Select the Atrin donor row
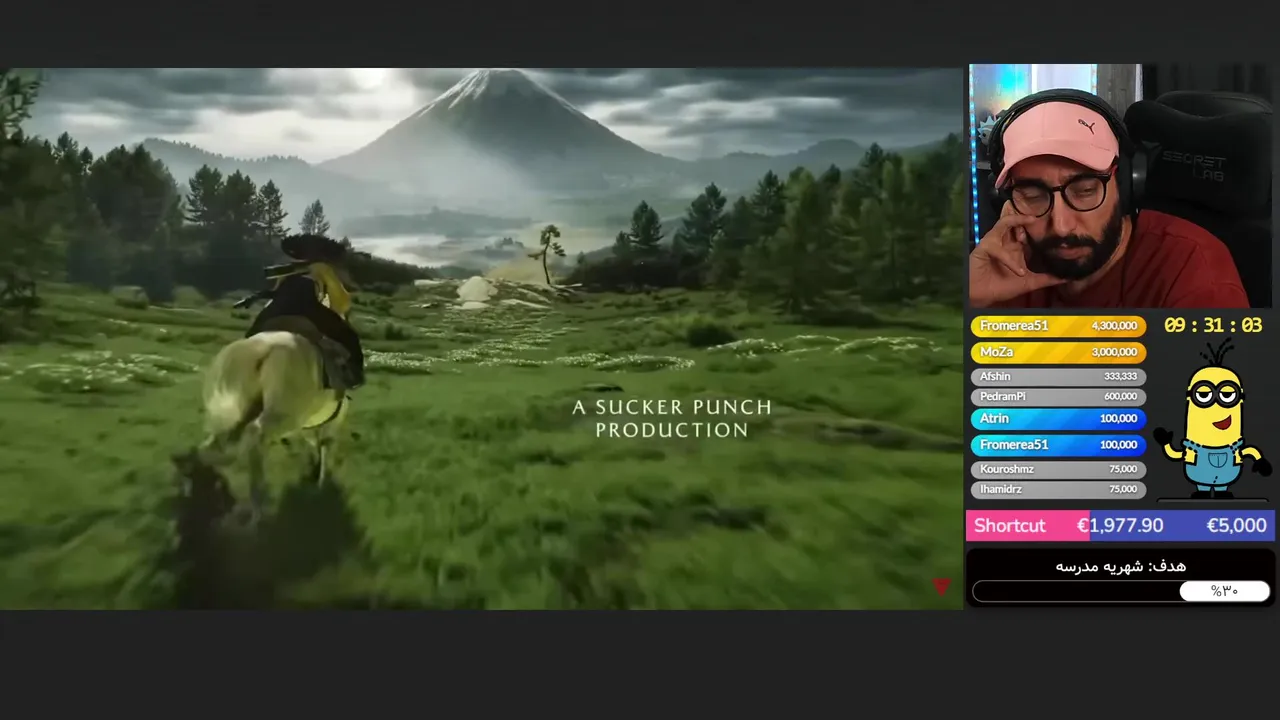The height and width of the screenshot is (720, 1280). coord(1058,419)
